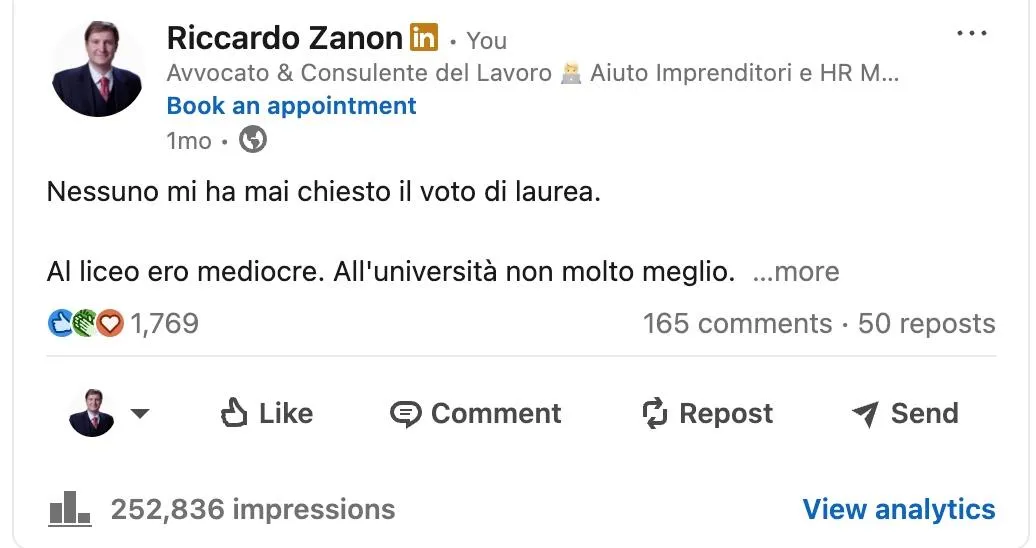View the 165 comments on the post
This screenshot has height=548, width=1036.
pos(737,324)
